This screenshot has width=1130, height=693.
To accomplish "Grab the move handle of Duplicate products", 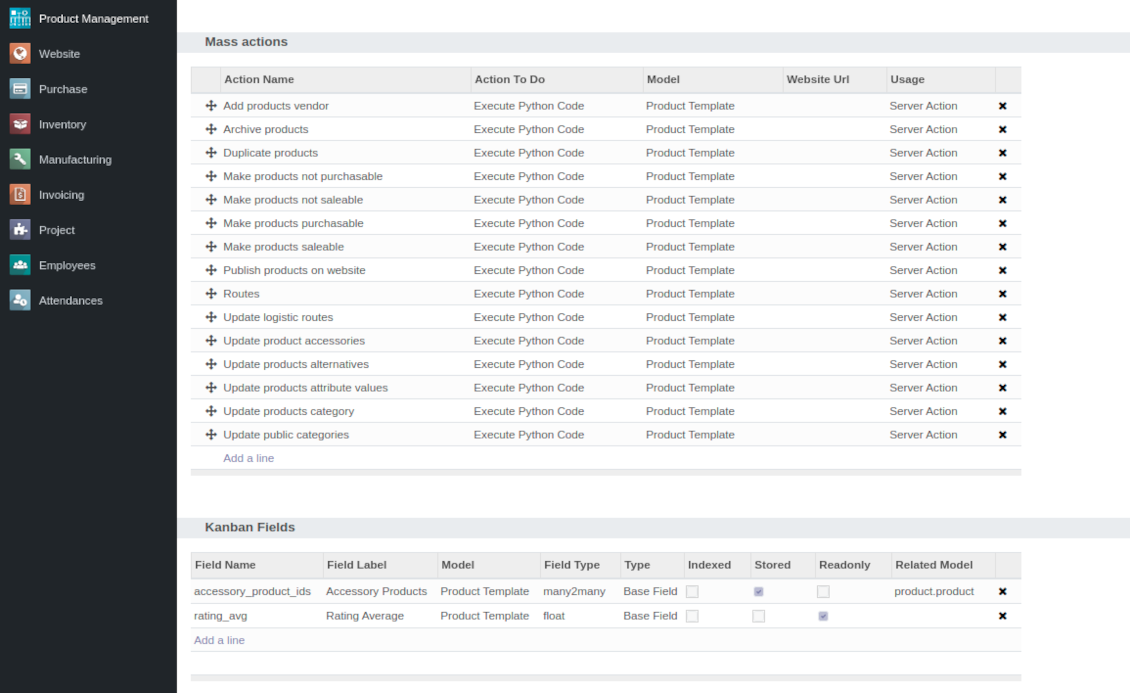I will coord(211,153).
